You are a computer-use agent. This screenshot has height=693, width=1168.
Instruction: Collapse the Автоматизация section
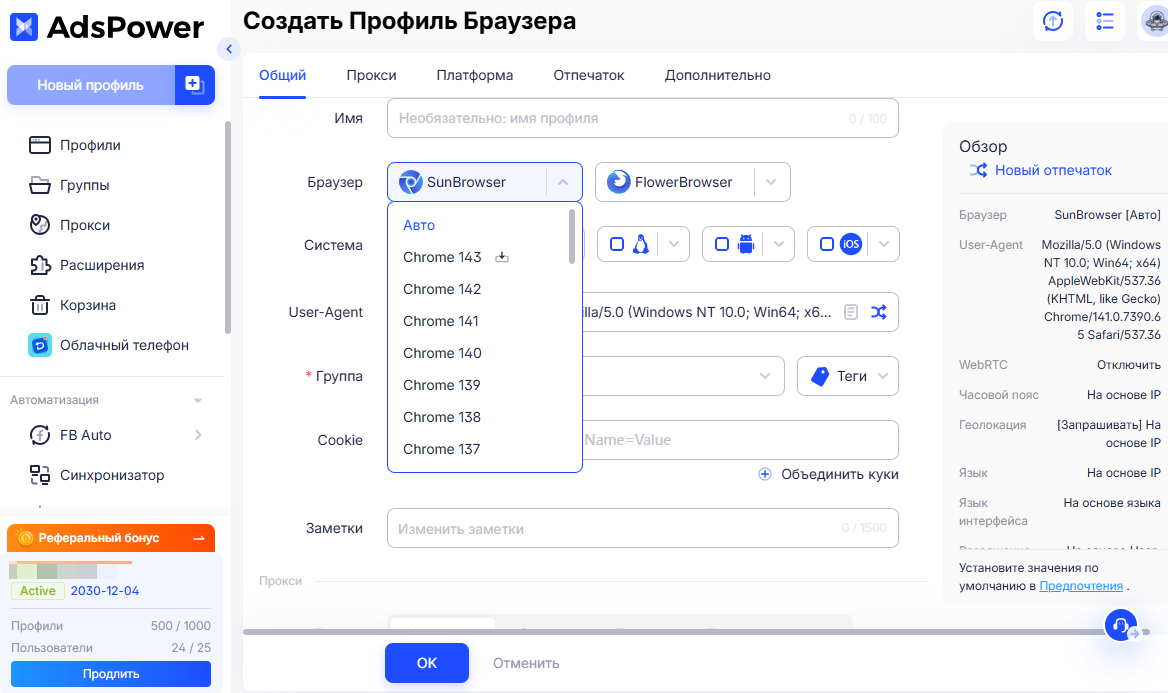[198, 401]
